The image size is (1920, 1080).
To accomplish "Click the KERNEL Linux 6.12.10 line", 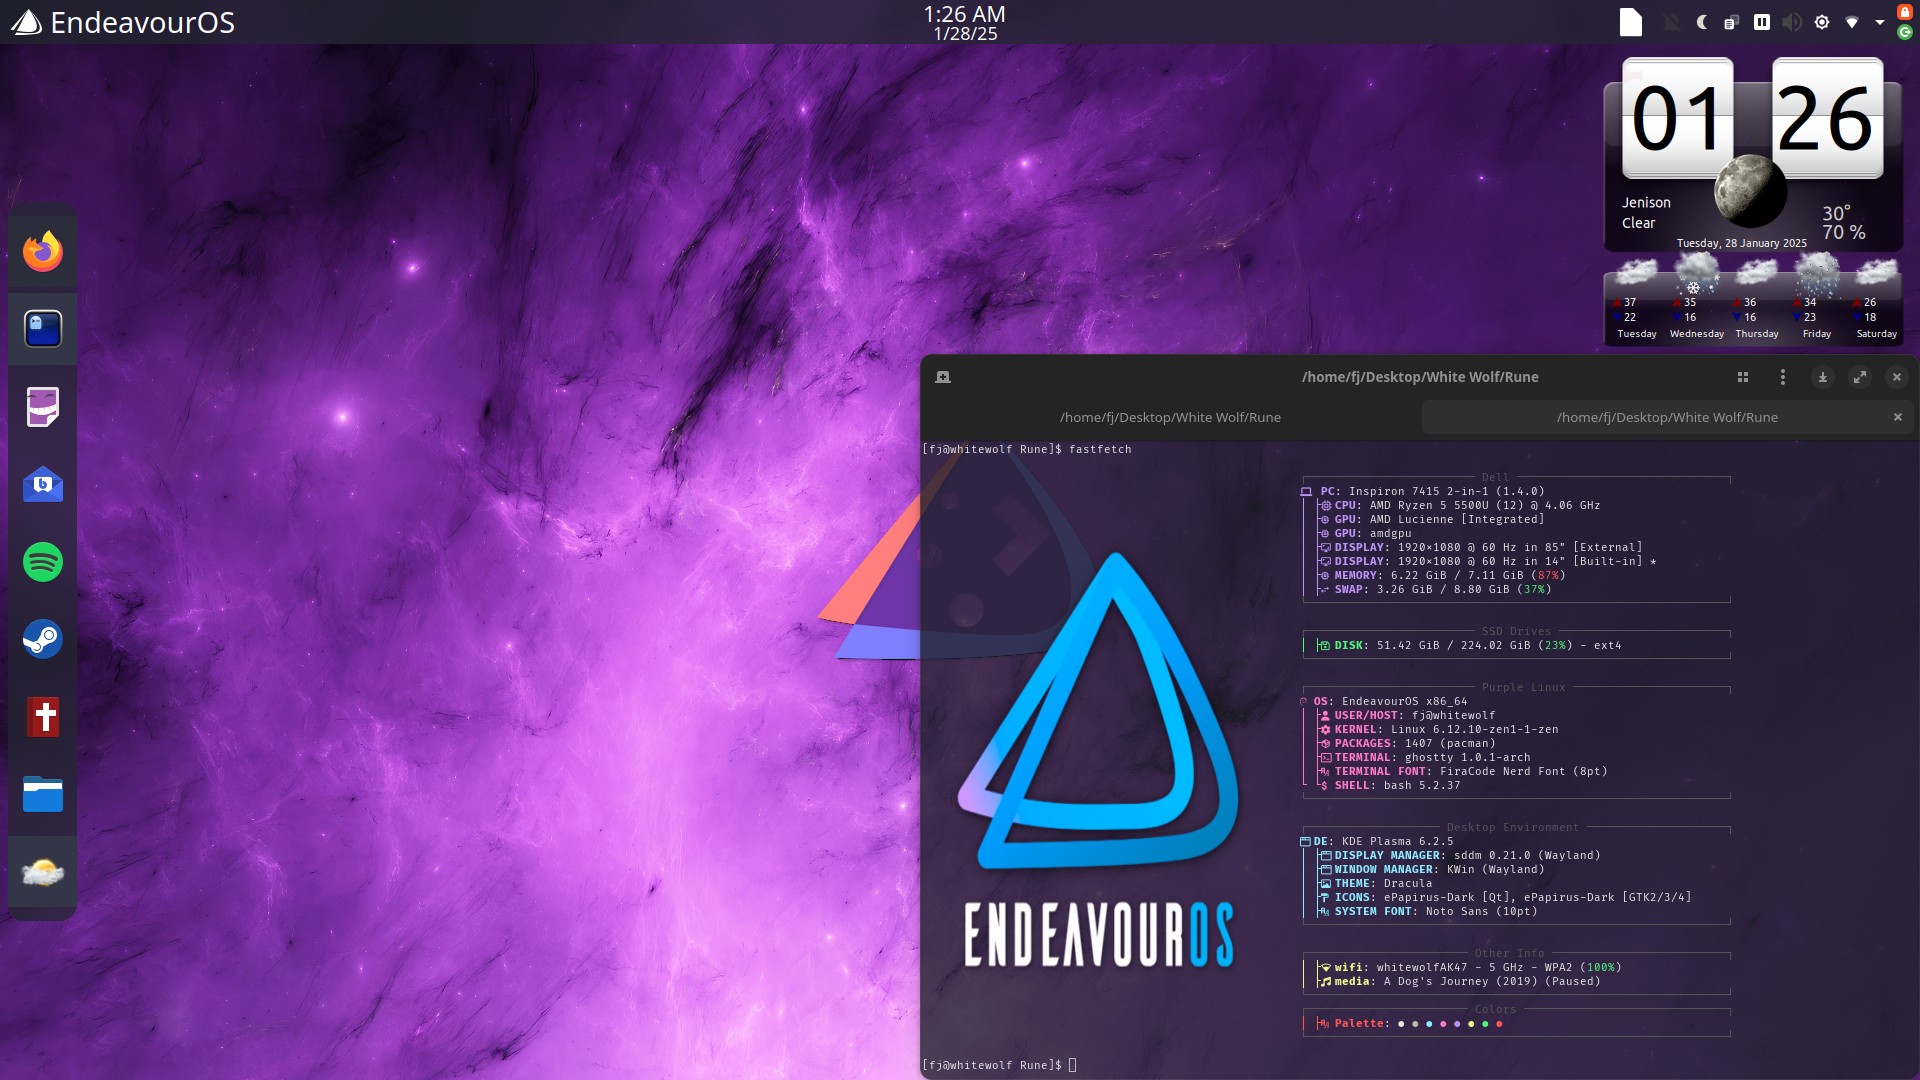I will point(1439,729).
